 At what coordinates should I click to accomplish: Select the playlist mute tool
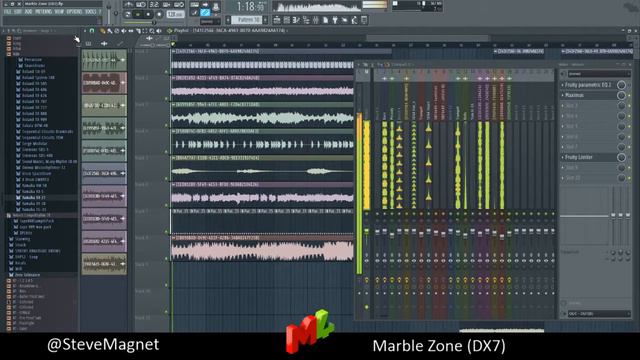click(123, 31)
